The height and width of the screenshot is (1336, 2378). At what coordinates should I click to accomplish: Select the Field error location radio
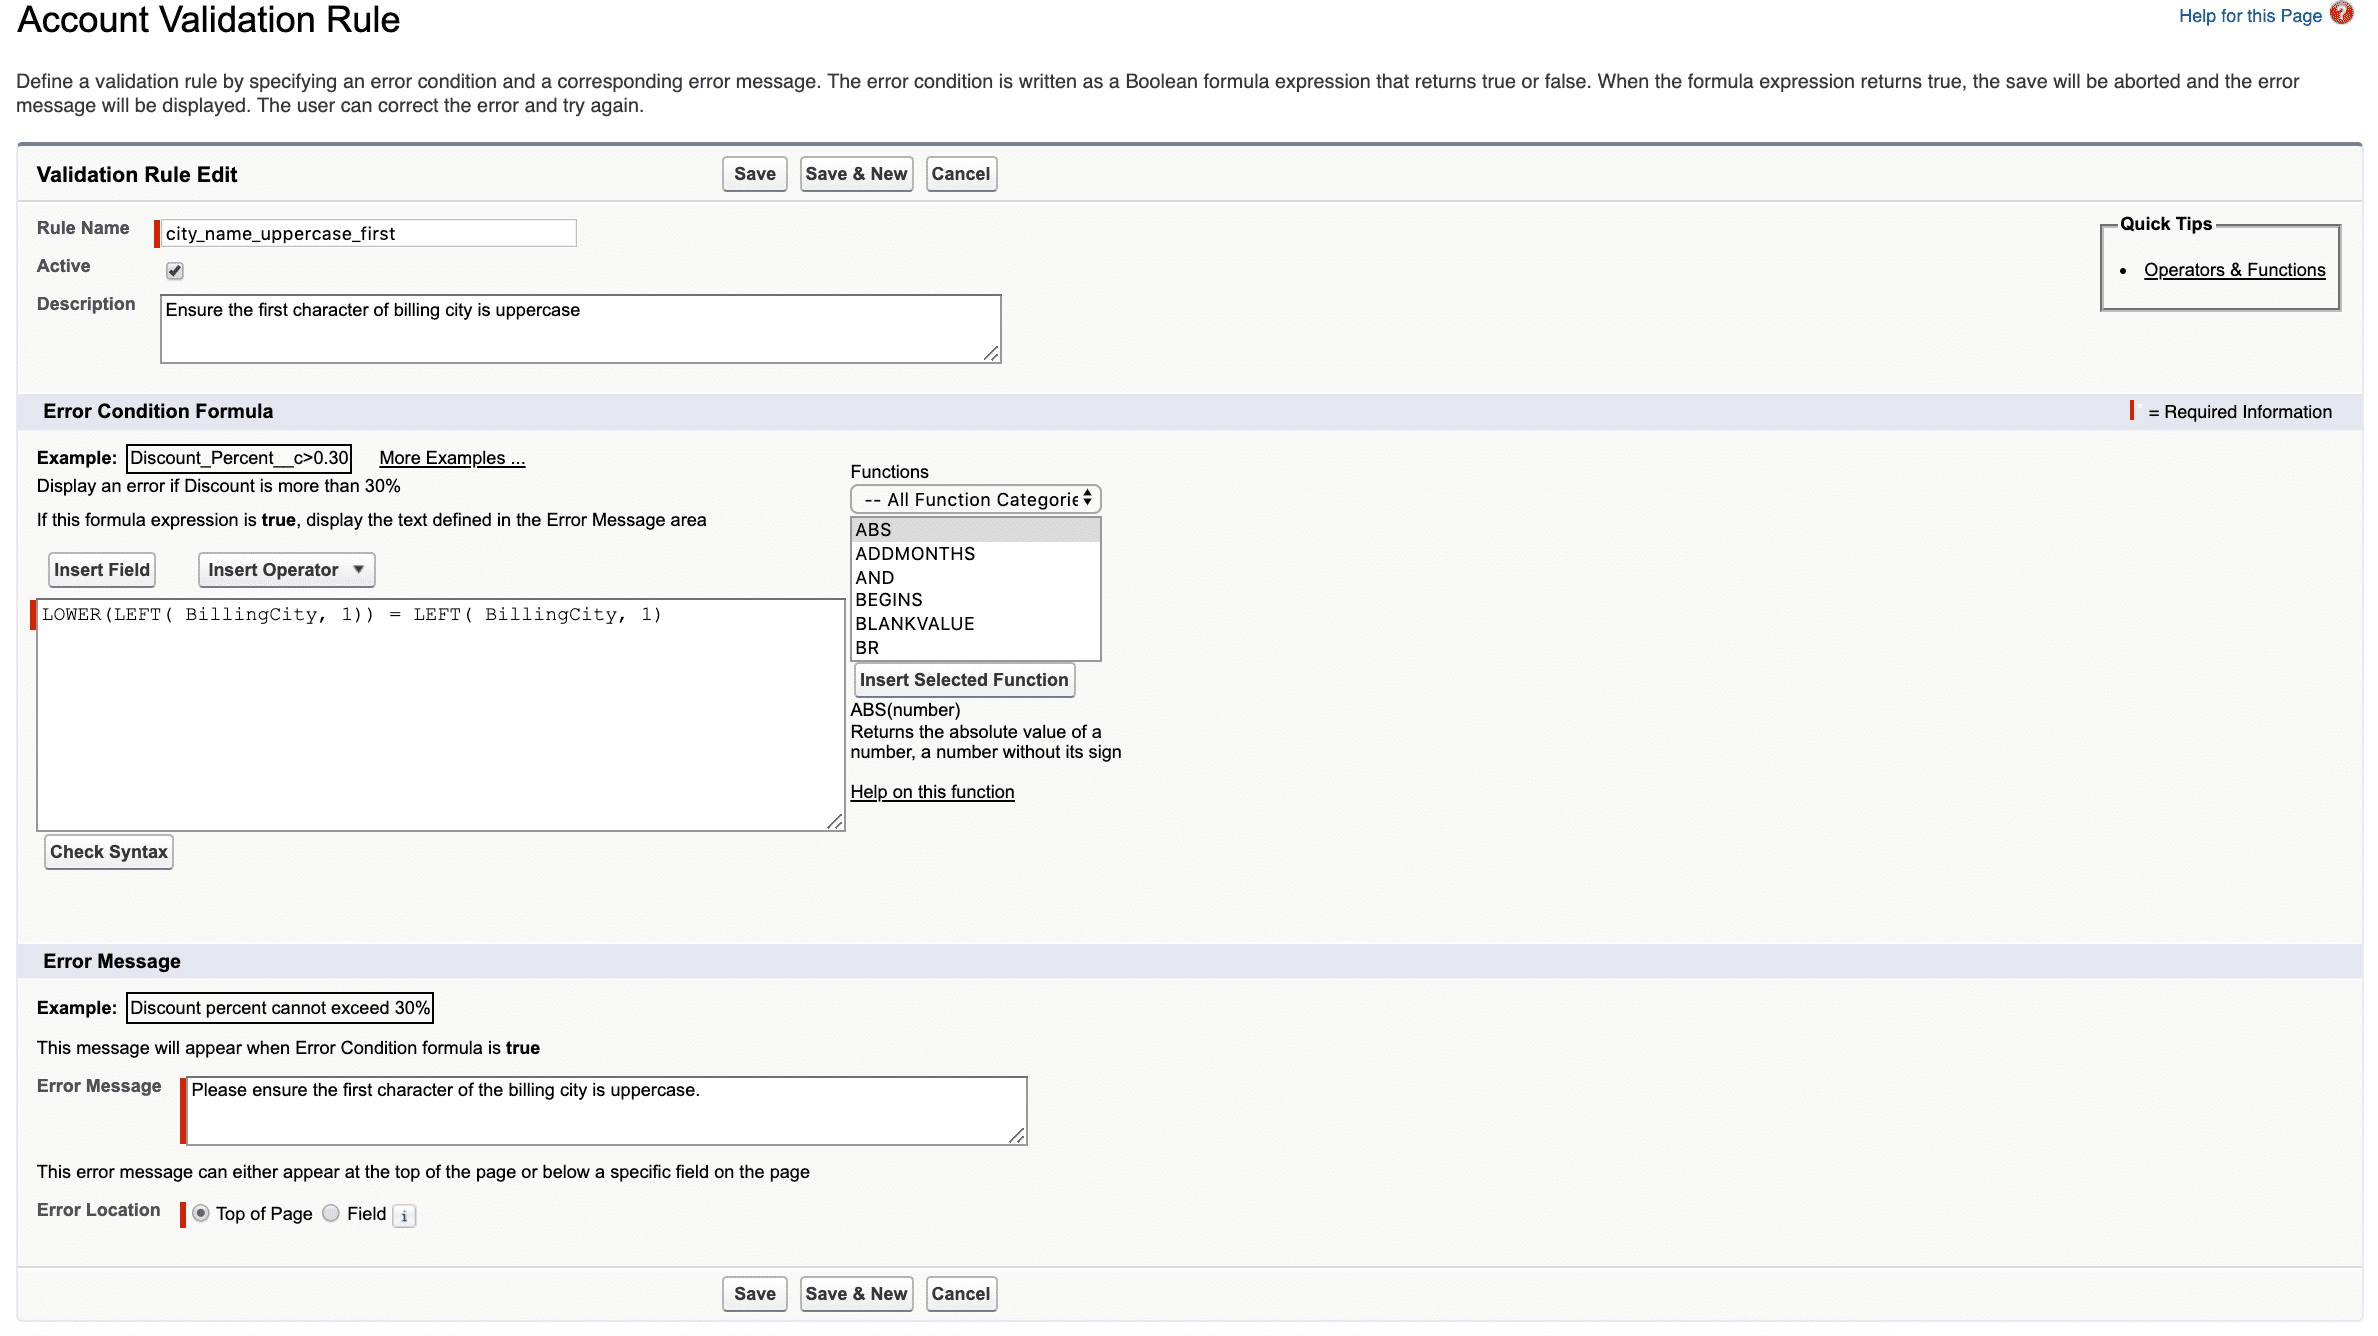click(331, 1213)
